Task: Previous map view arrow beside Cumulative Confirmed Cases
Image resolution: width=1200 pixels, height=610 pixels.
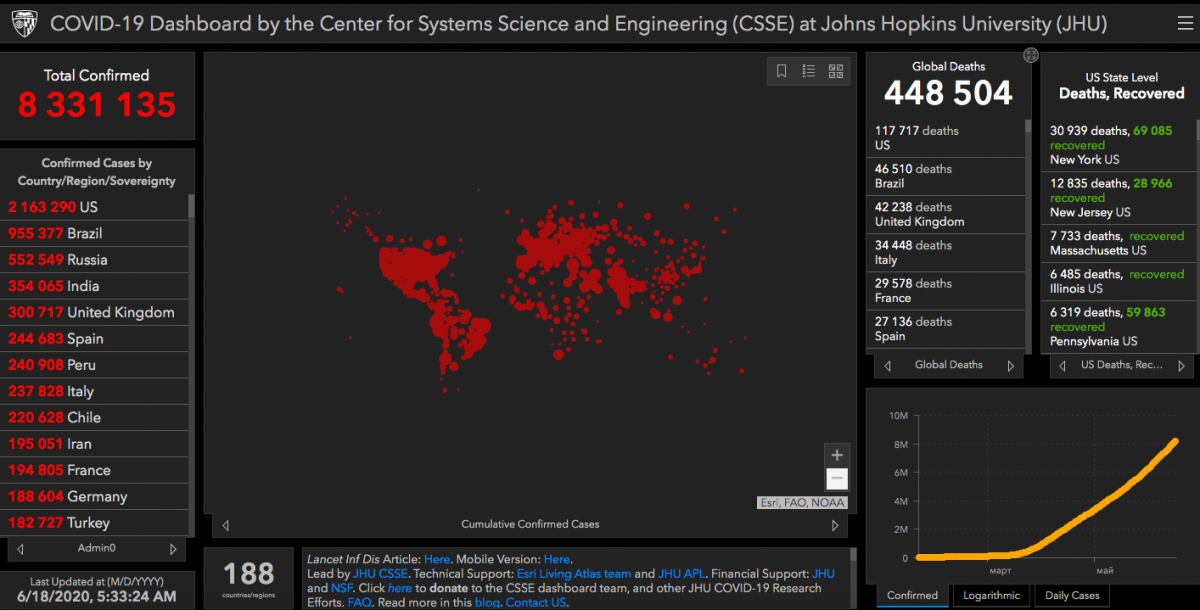Action: click(x=225, y=525)
